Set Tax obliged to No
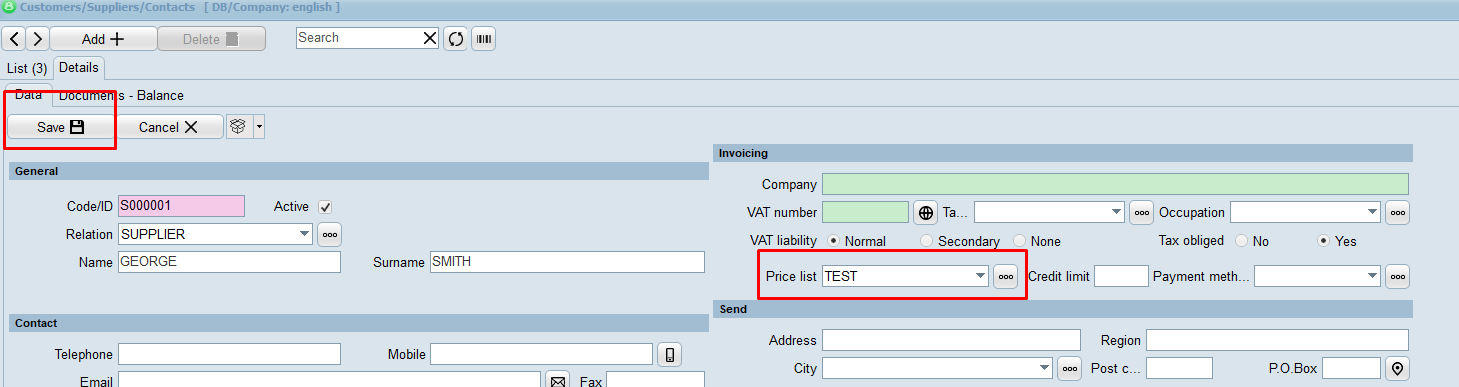1459x387 pixels. click(x=1243, y=241)
